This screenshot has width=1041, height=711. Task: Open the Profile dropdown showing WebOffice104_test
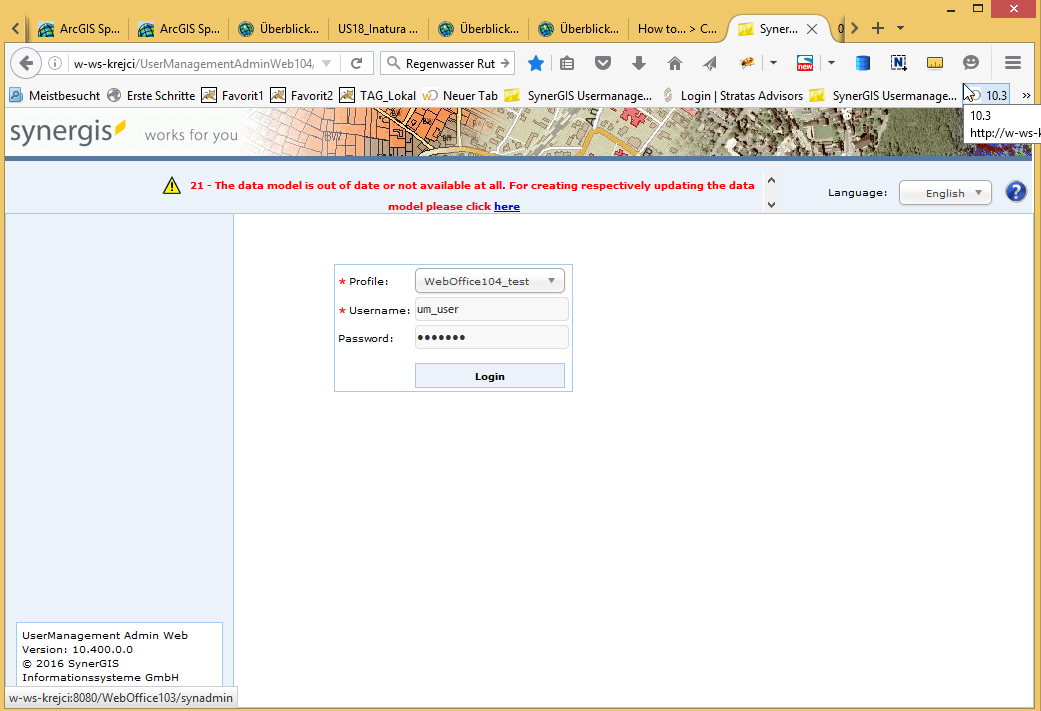click(489, 281)
